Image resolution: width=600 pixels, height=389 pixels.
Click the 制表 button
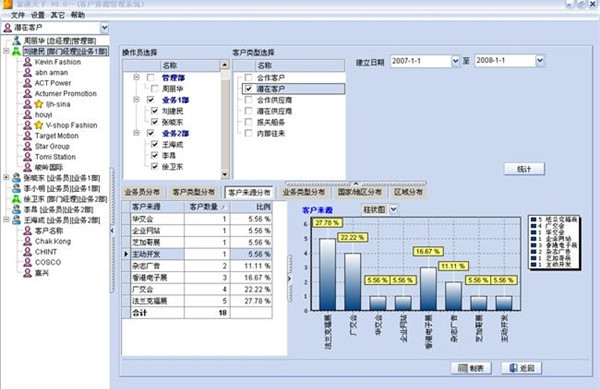pos(471,368)
